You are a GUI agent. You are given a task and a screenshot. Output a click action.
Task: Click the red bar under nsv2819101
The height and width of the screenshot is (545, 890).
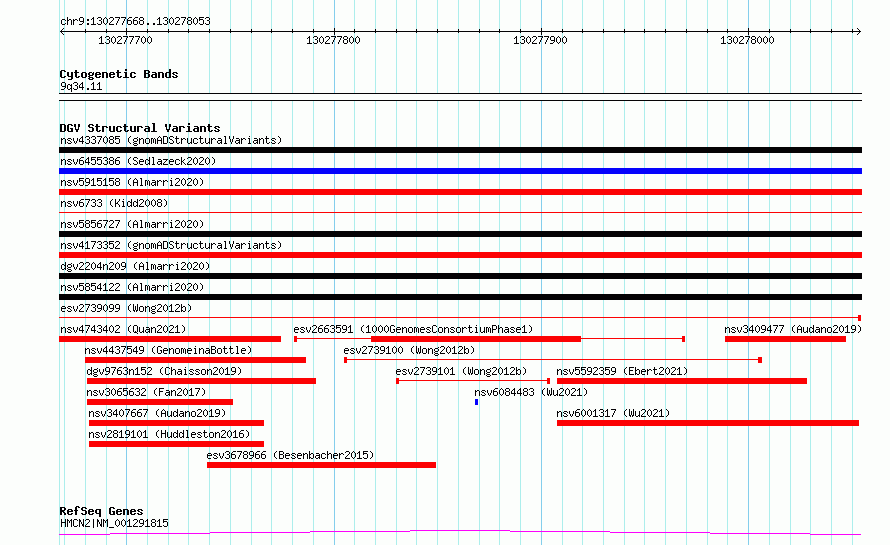pyautogui.click(x=177, y=444)
